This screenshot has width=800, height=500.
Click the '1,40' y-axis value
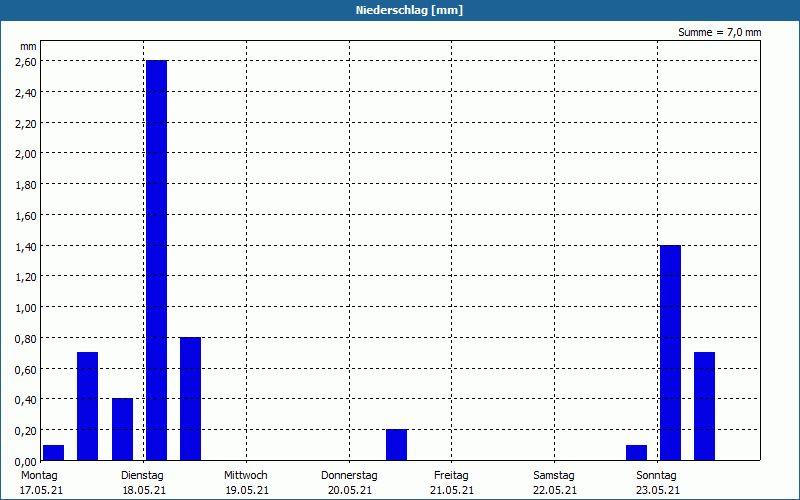[27, 246]
